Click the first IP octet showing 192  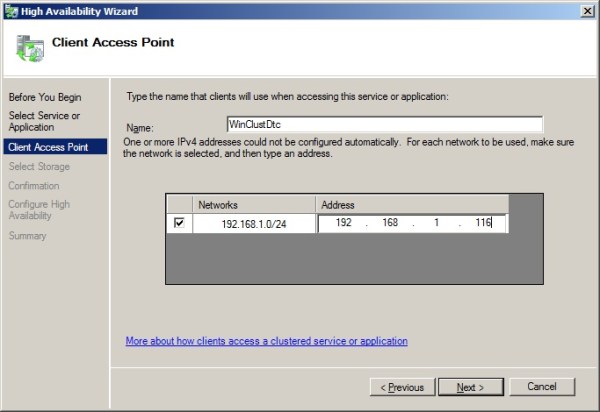345,224
